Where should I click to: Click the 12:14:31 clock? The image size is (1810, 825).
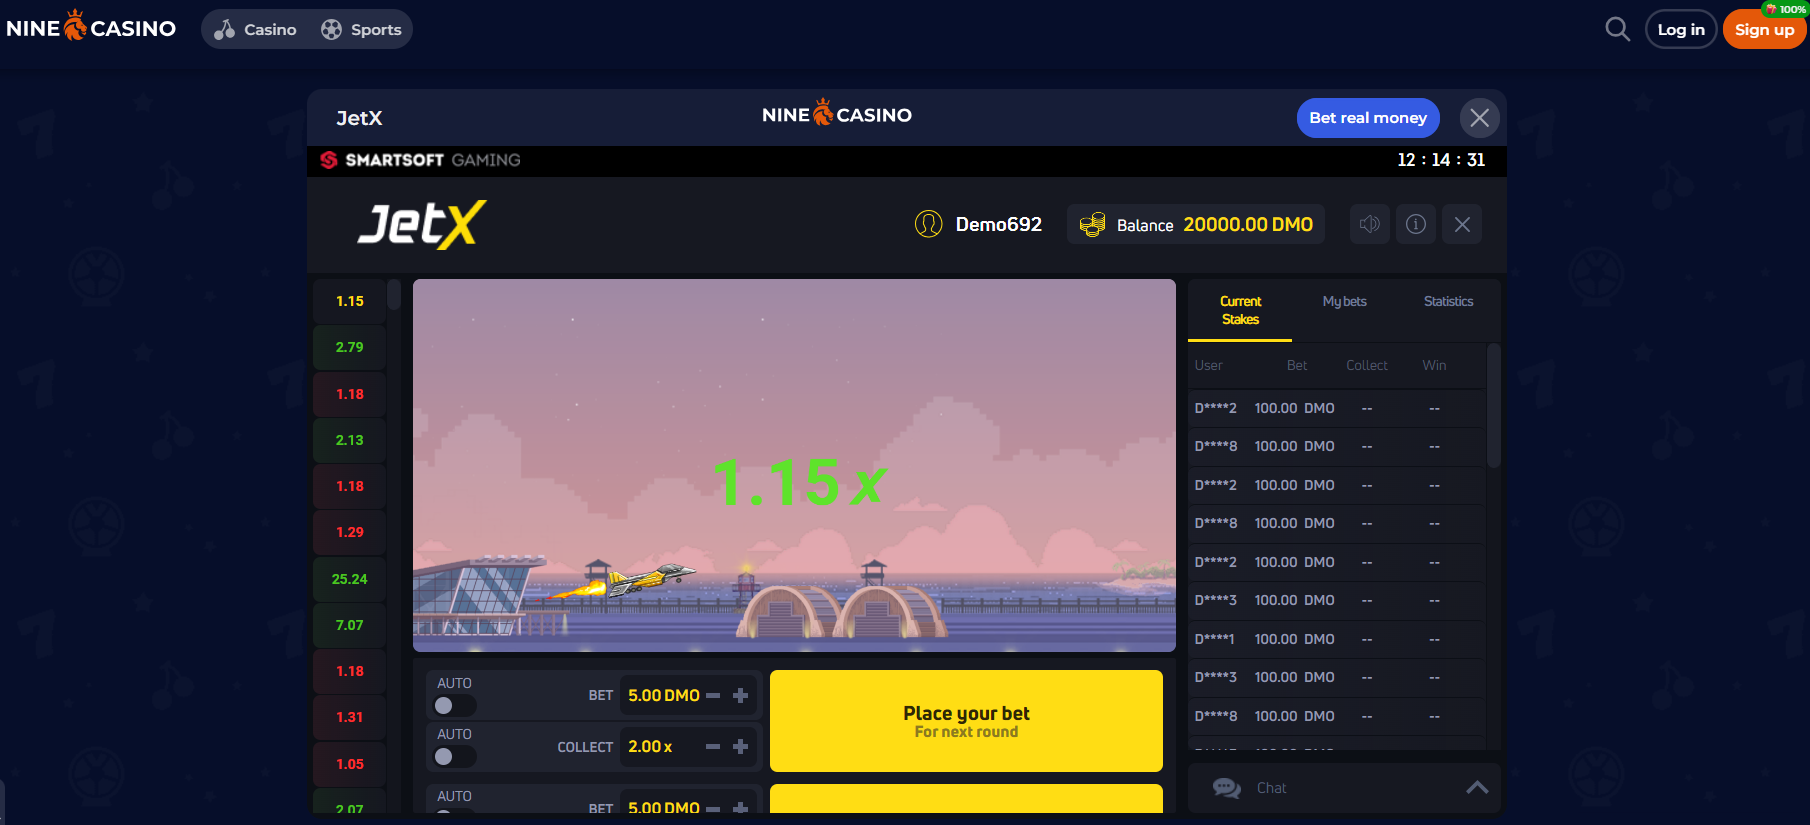(x=1441, y=160)
